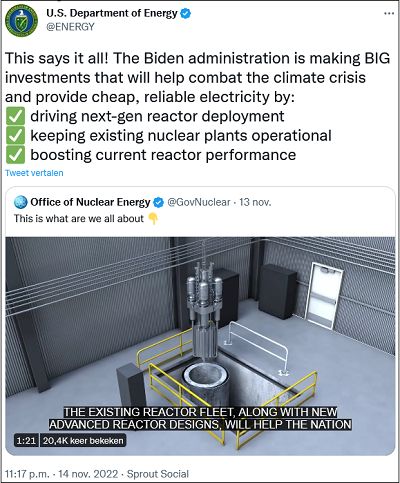Click the Sprout Social source label
The image size is (400, 483).
click(158, 474)
